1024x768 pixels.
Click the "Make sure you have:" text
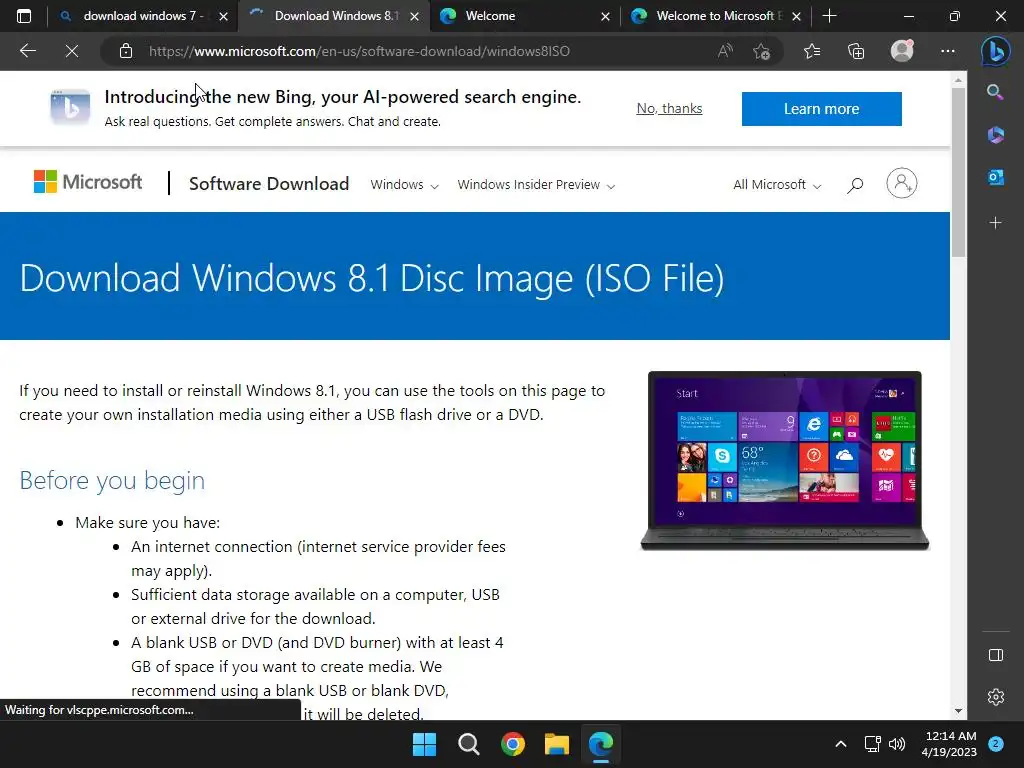pyautogui.click(x=148, y=522)
